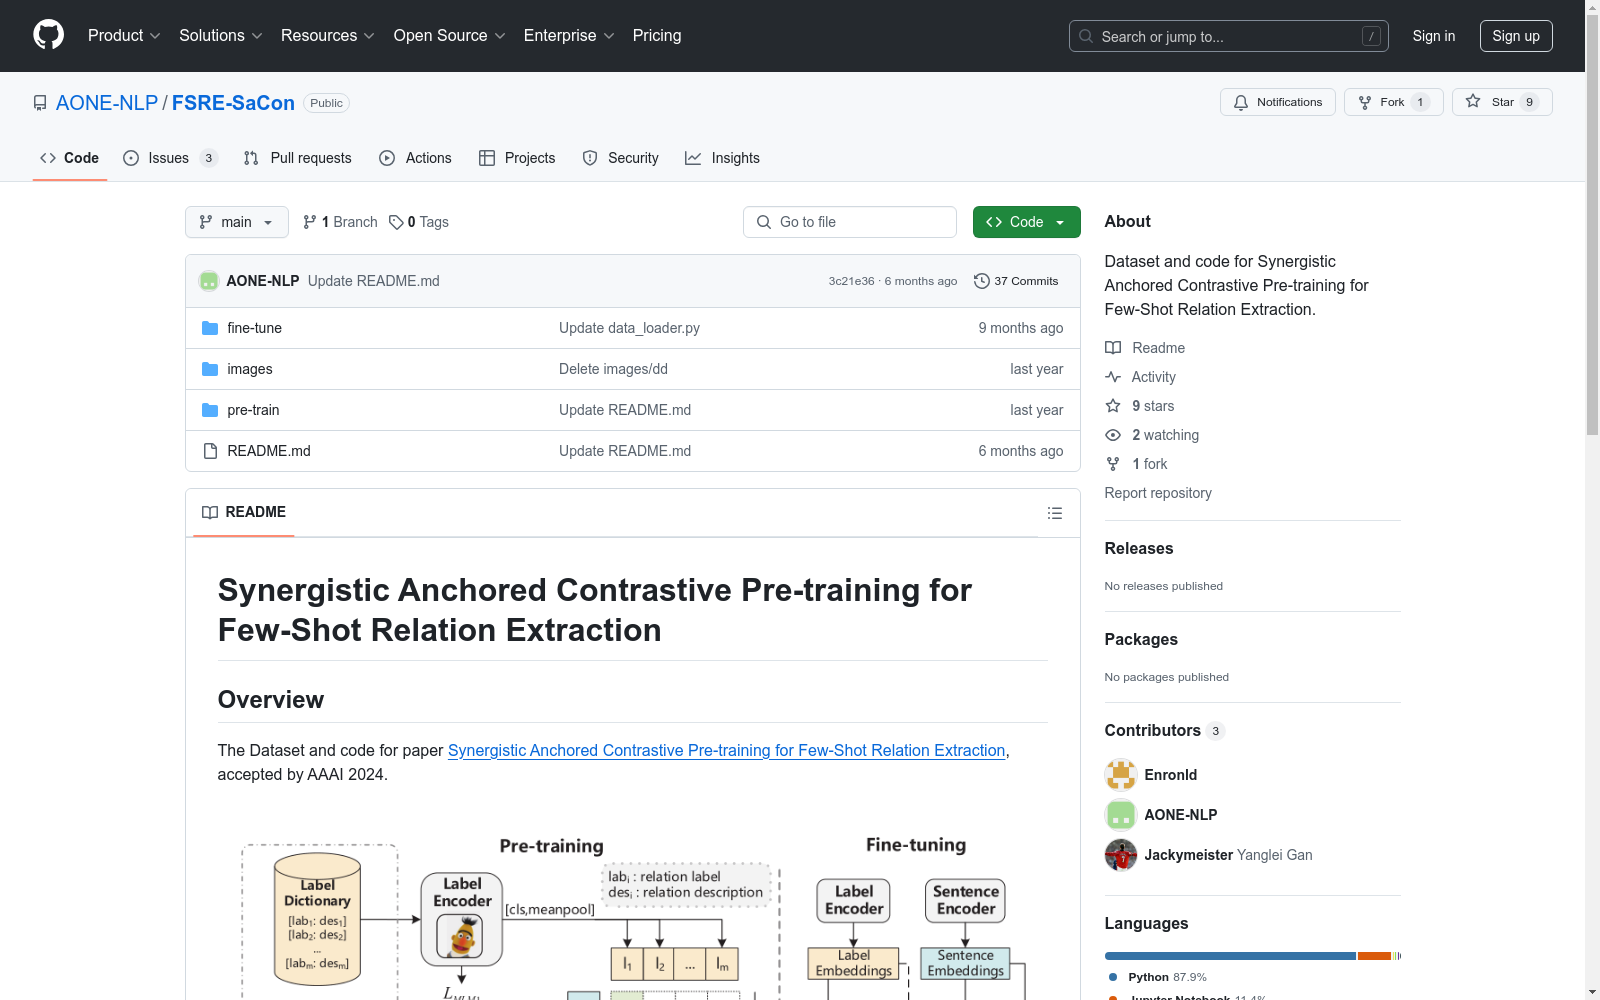Expand the green Code download dropdown

[x=1026, y=222]
